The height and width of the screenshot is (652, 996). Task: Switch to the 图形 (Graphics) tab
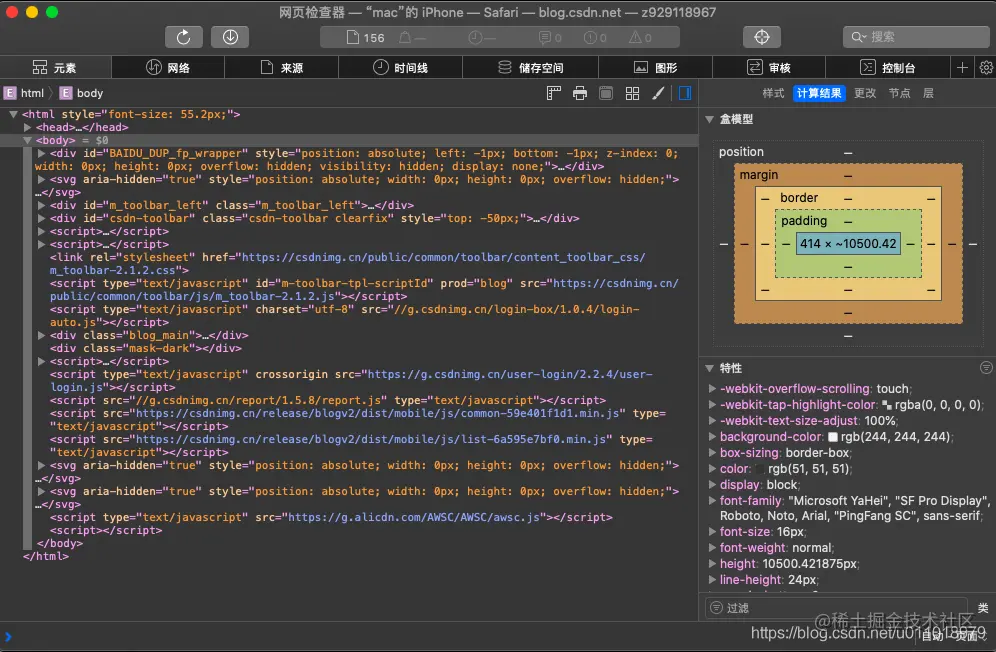point(656,67)
